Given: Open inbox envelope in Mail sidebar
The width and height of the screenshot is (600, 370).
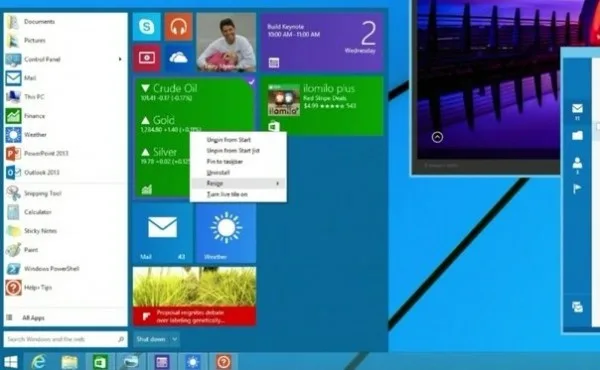Looking at the screenshot, I should [577, 109].
